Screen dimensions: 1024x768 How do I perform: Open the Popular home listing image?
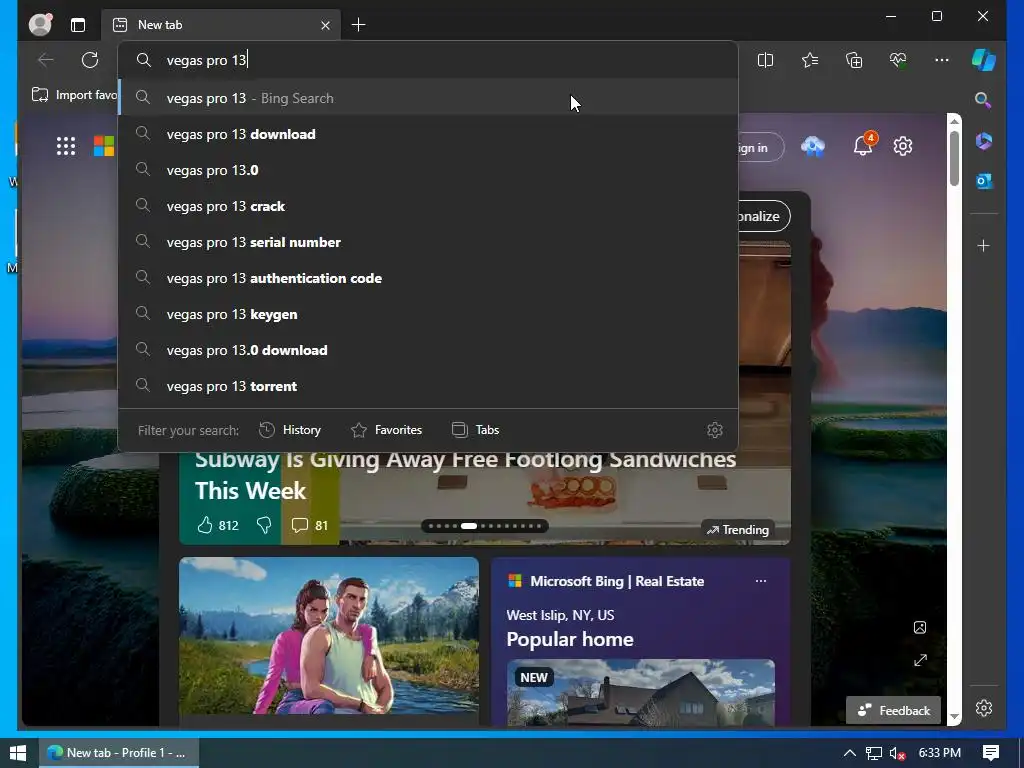(x=641, y=692)
